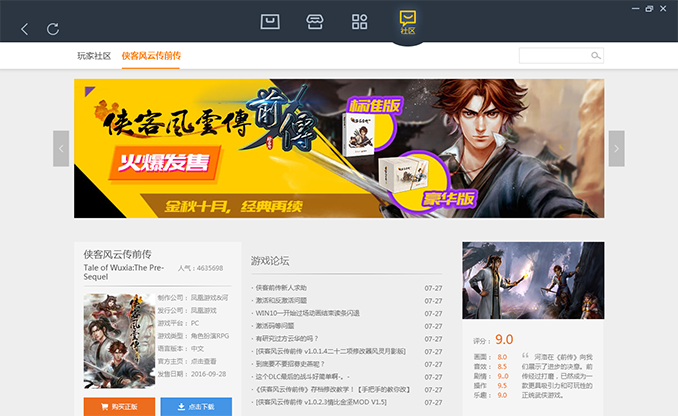Switch to the 侠客风云传前传 tab
The height and width of the screenshot is (416, 678).
tap(151, 56)
